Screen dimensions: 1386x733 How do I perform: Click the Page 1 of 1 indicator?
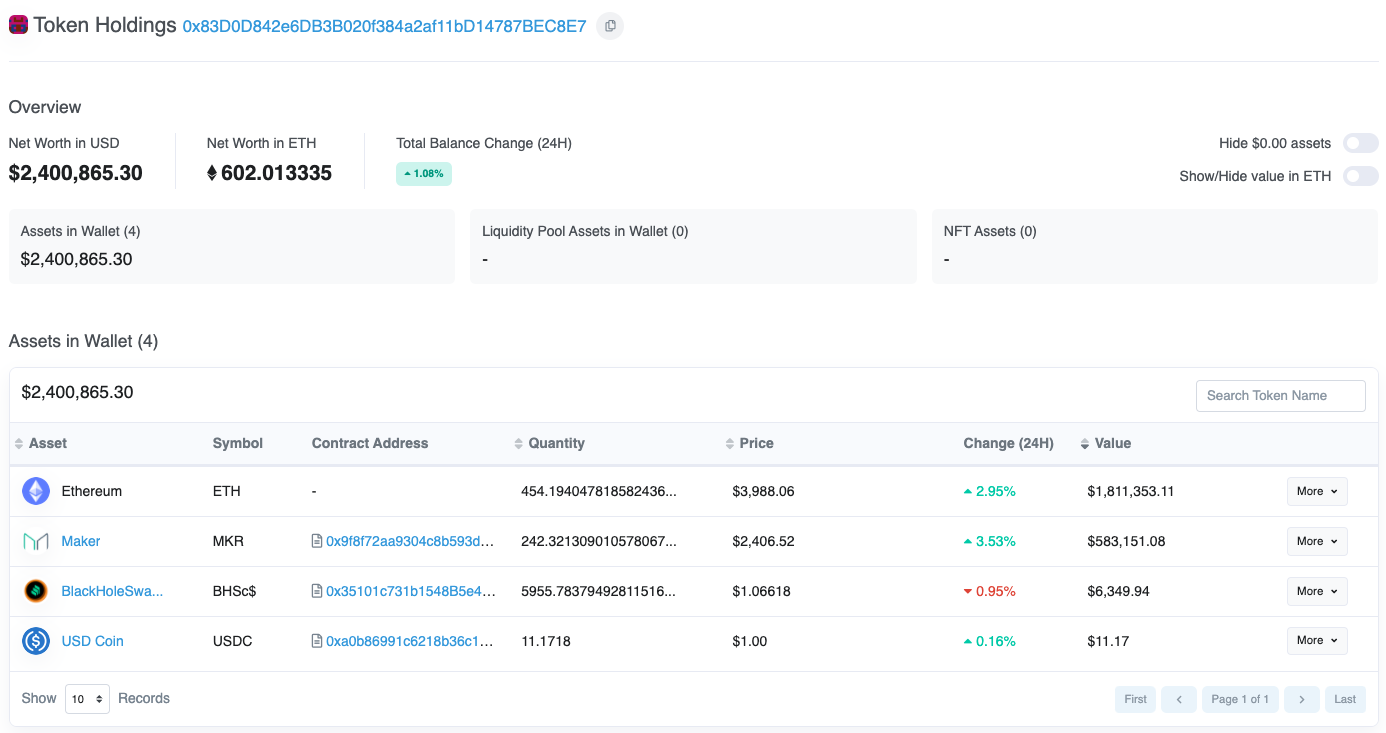click(1240, 699)
